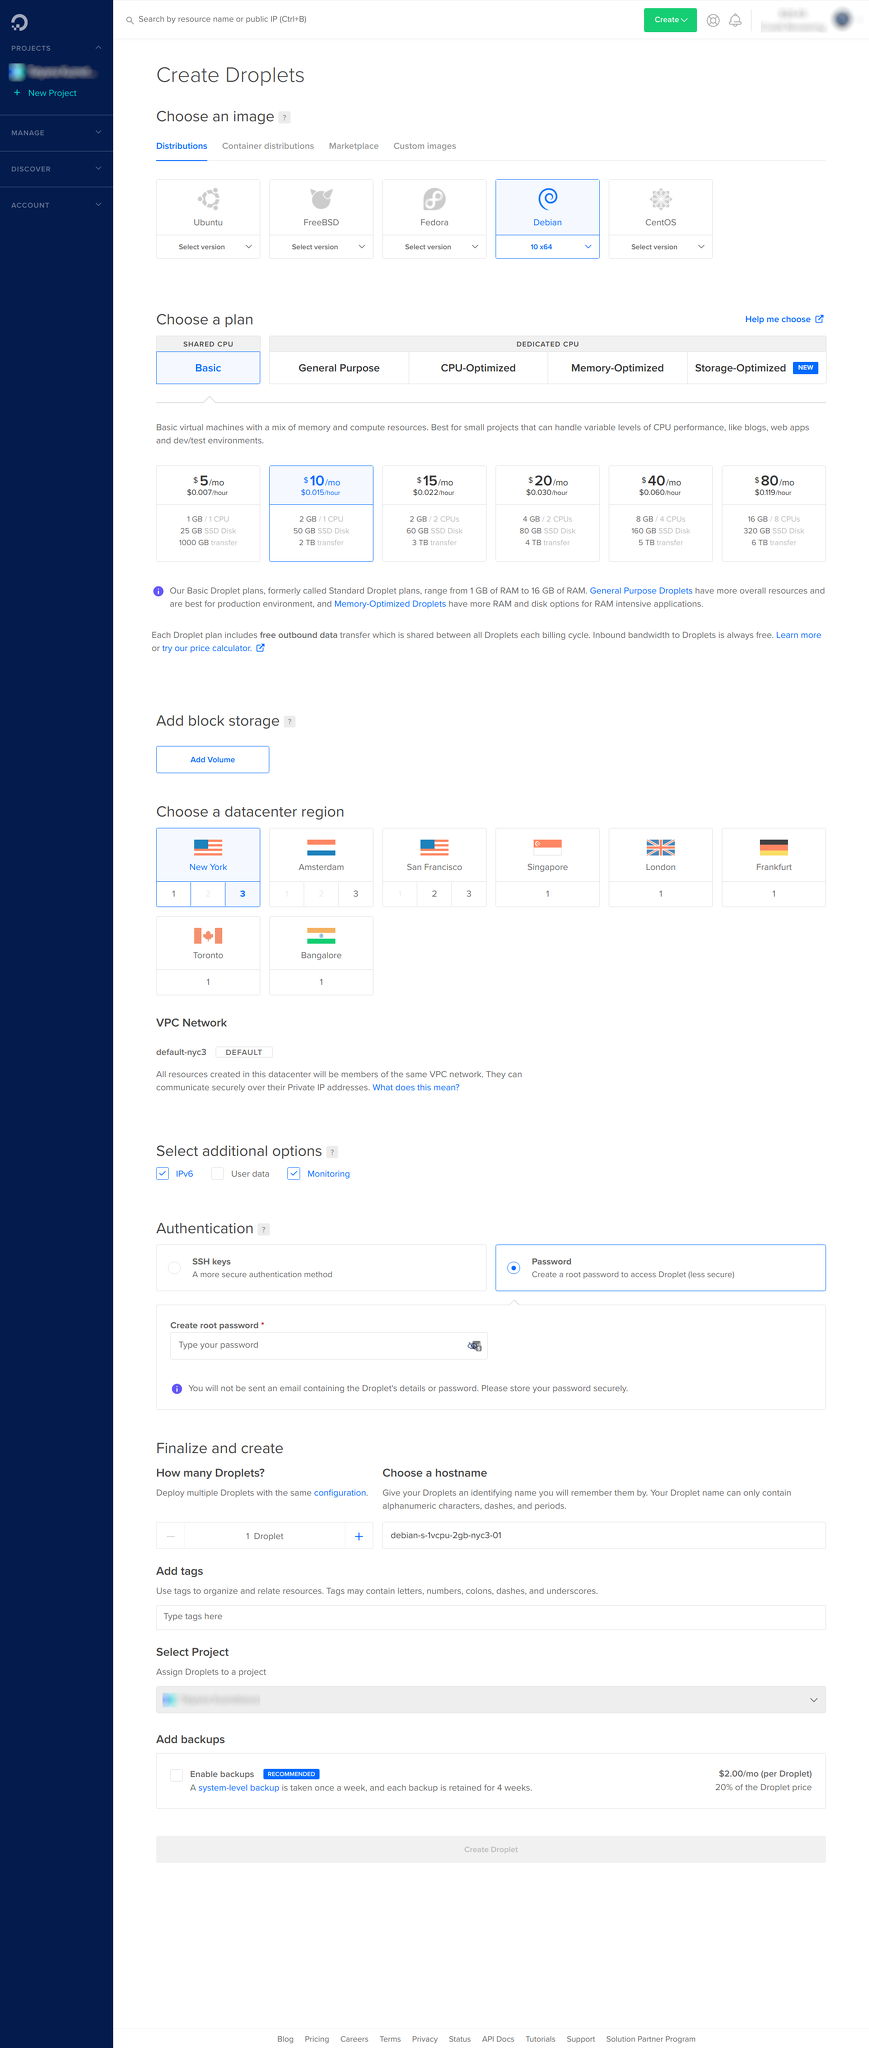The image size is (869, 2048).
Task: Choose the Frankfurt flag region
Action: [774, 847]
